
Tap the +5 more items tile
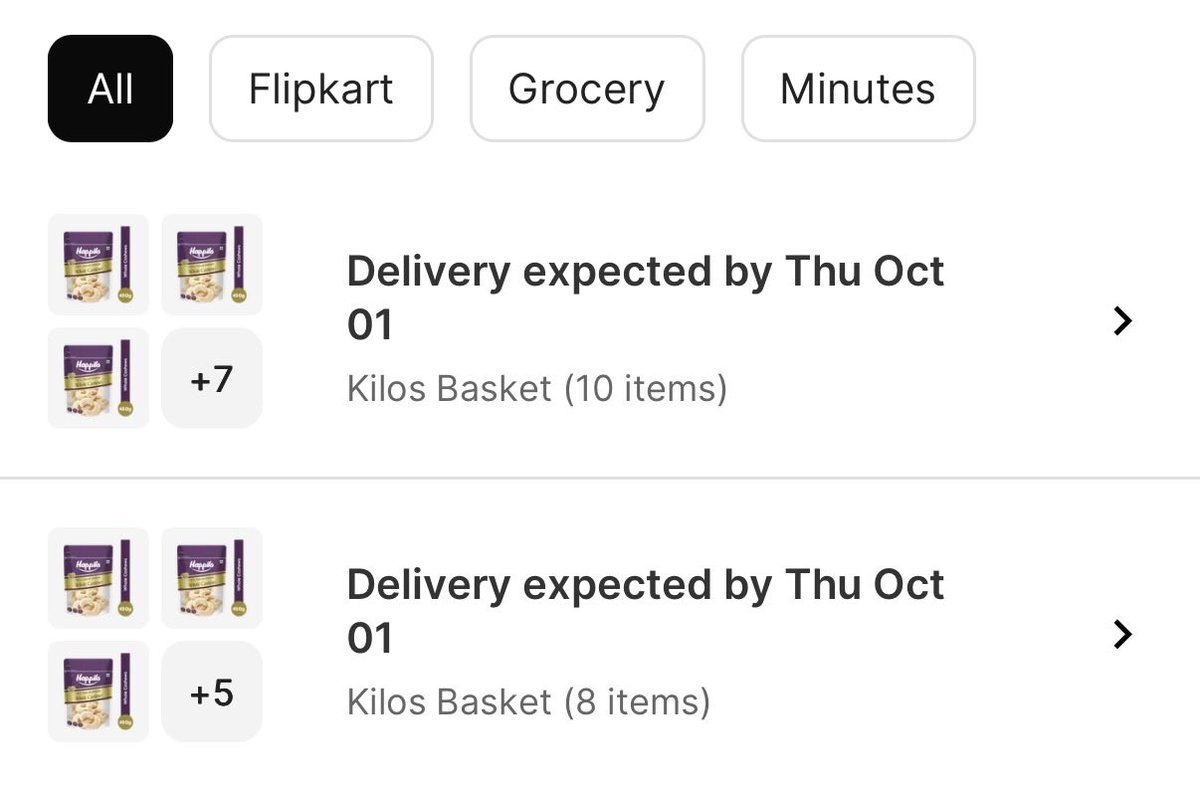[212, 692]
